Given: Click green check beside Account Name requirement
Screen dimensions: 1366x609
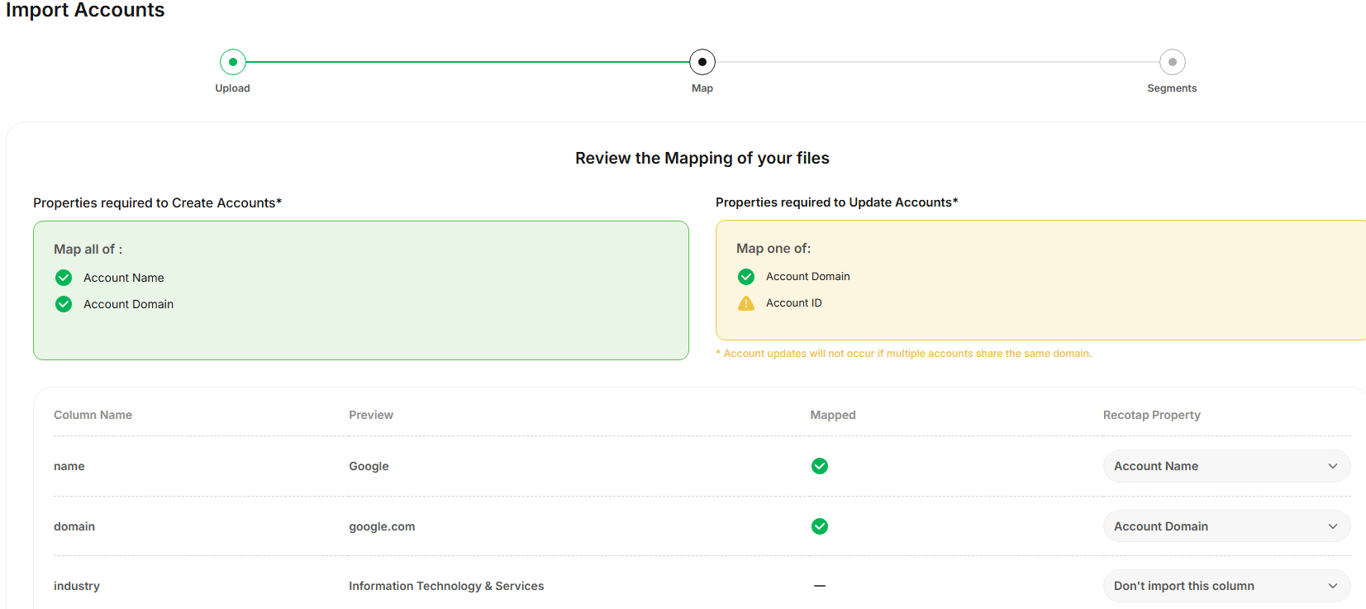Looking at the screenshot, I should coord(64,278).
